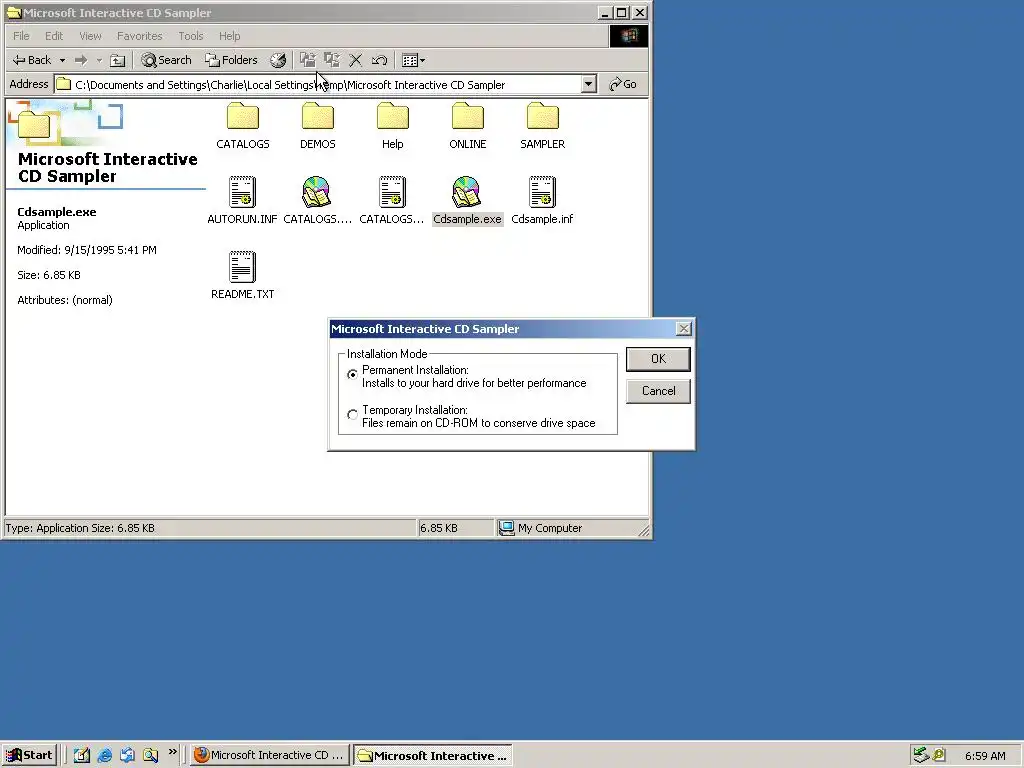Click 'Attributes: (normal)' text
This screenshot has width=1024, height=768.
click(x=65, y=300)
